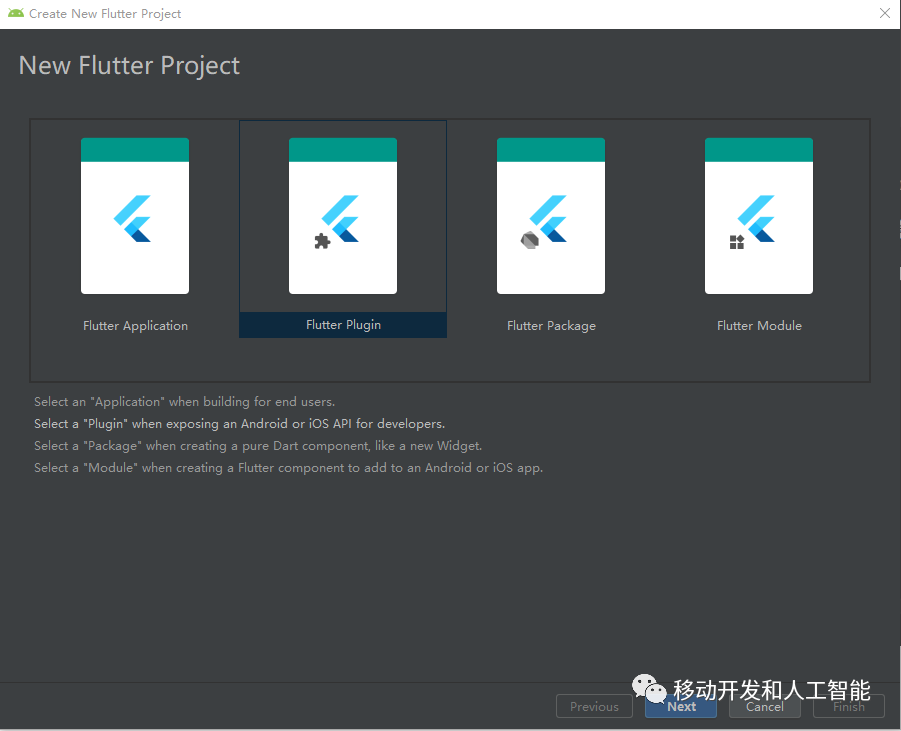Click the Flutter Module label
Image resolution: width=901 pixels, height=731 pixels.
coord(759,326)
